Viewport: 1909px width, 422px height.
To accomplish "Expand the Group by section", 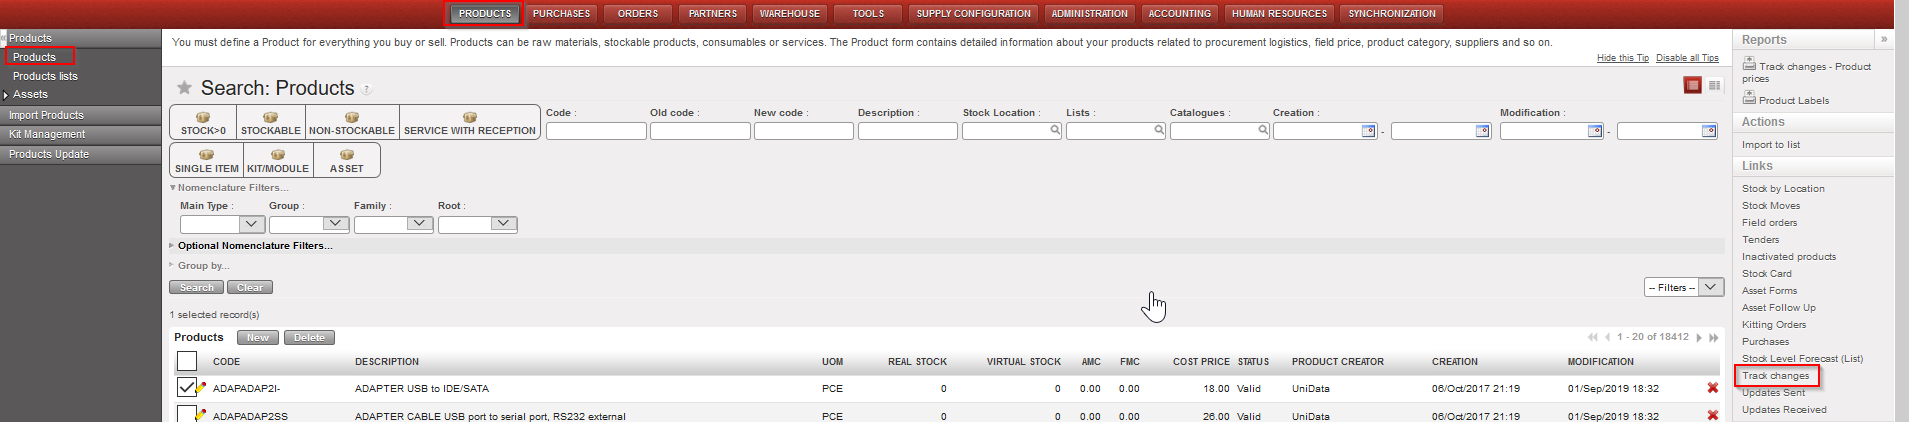I will 199,265.
